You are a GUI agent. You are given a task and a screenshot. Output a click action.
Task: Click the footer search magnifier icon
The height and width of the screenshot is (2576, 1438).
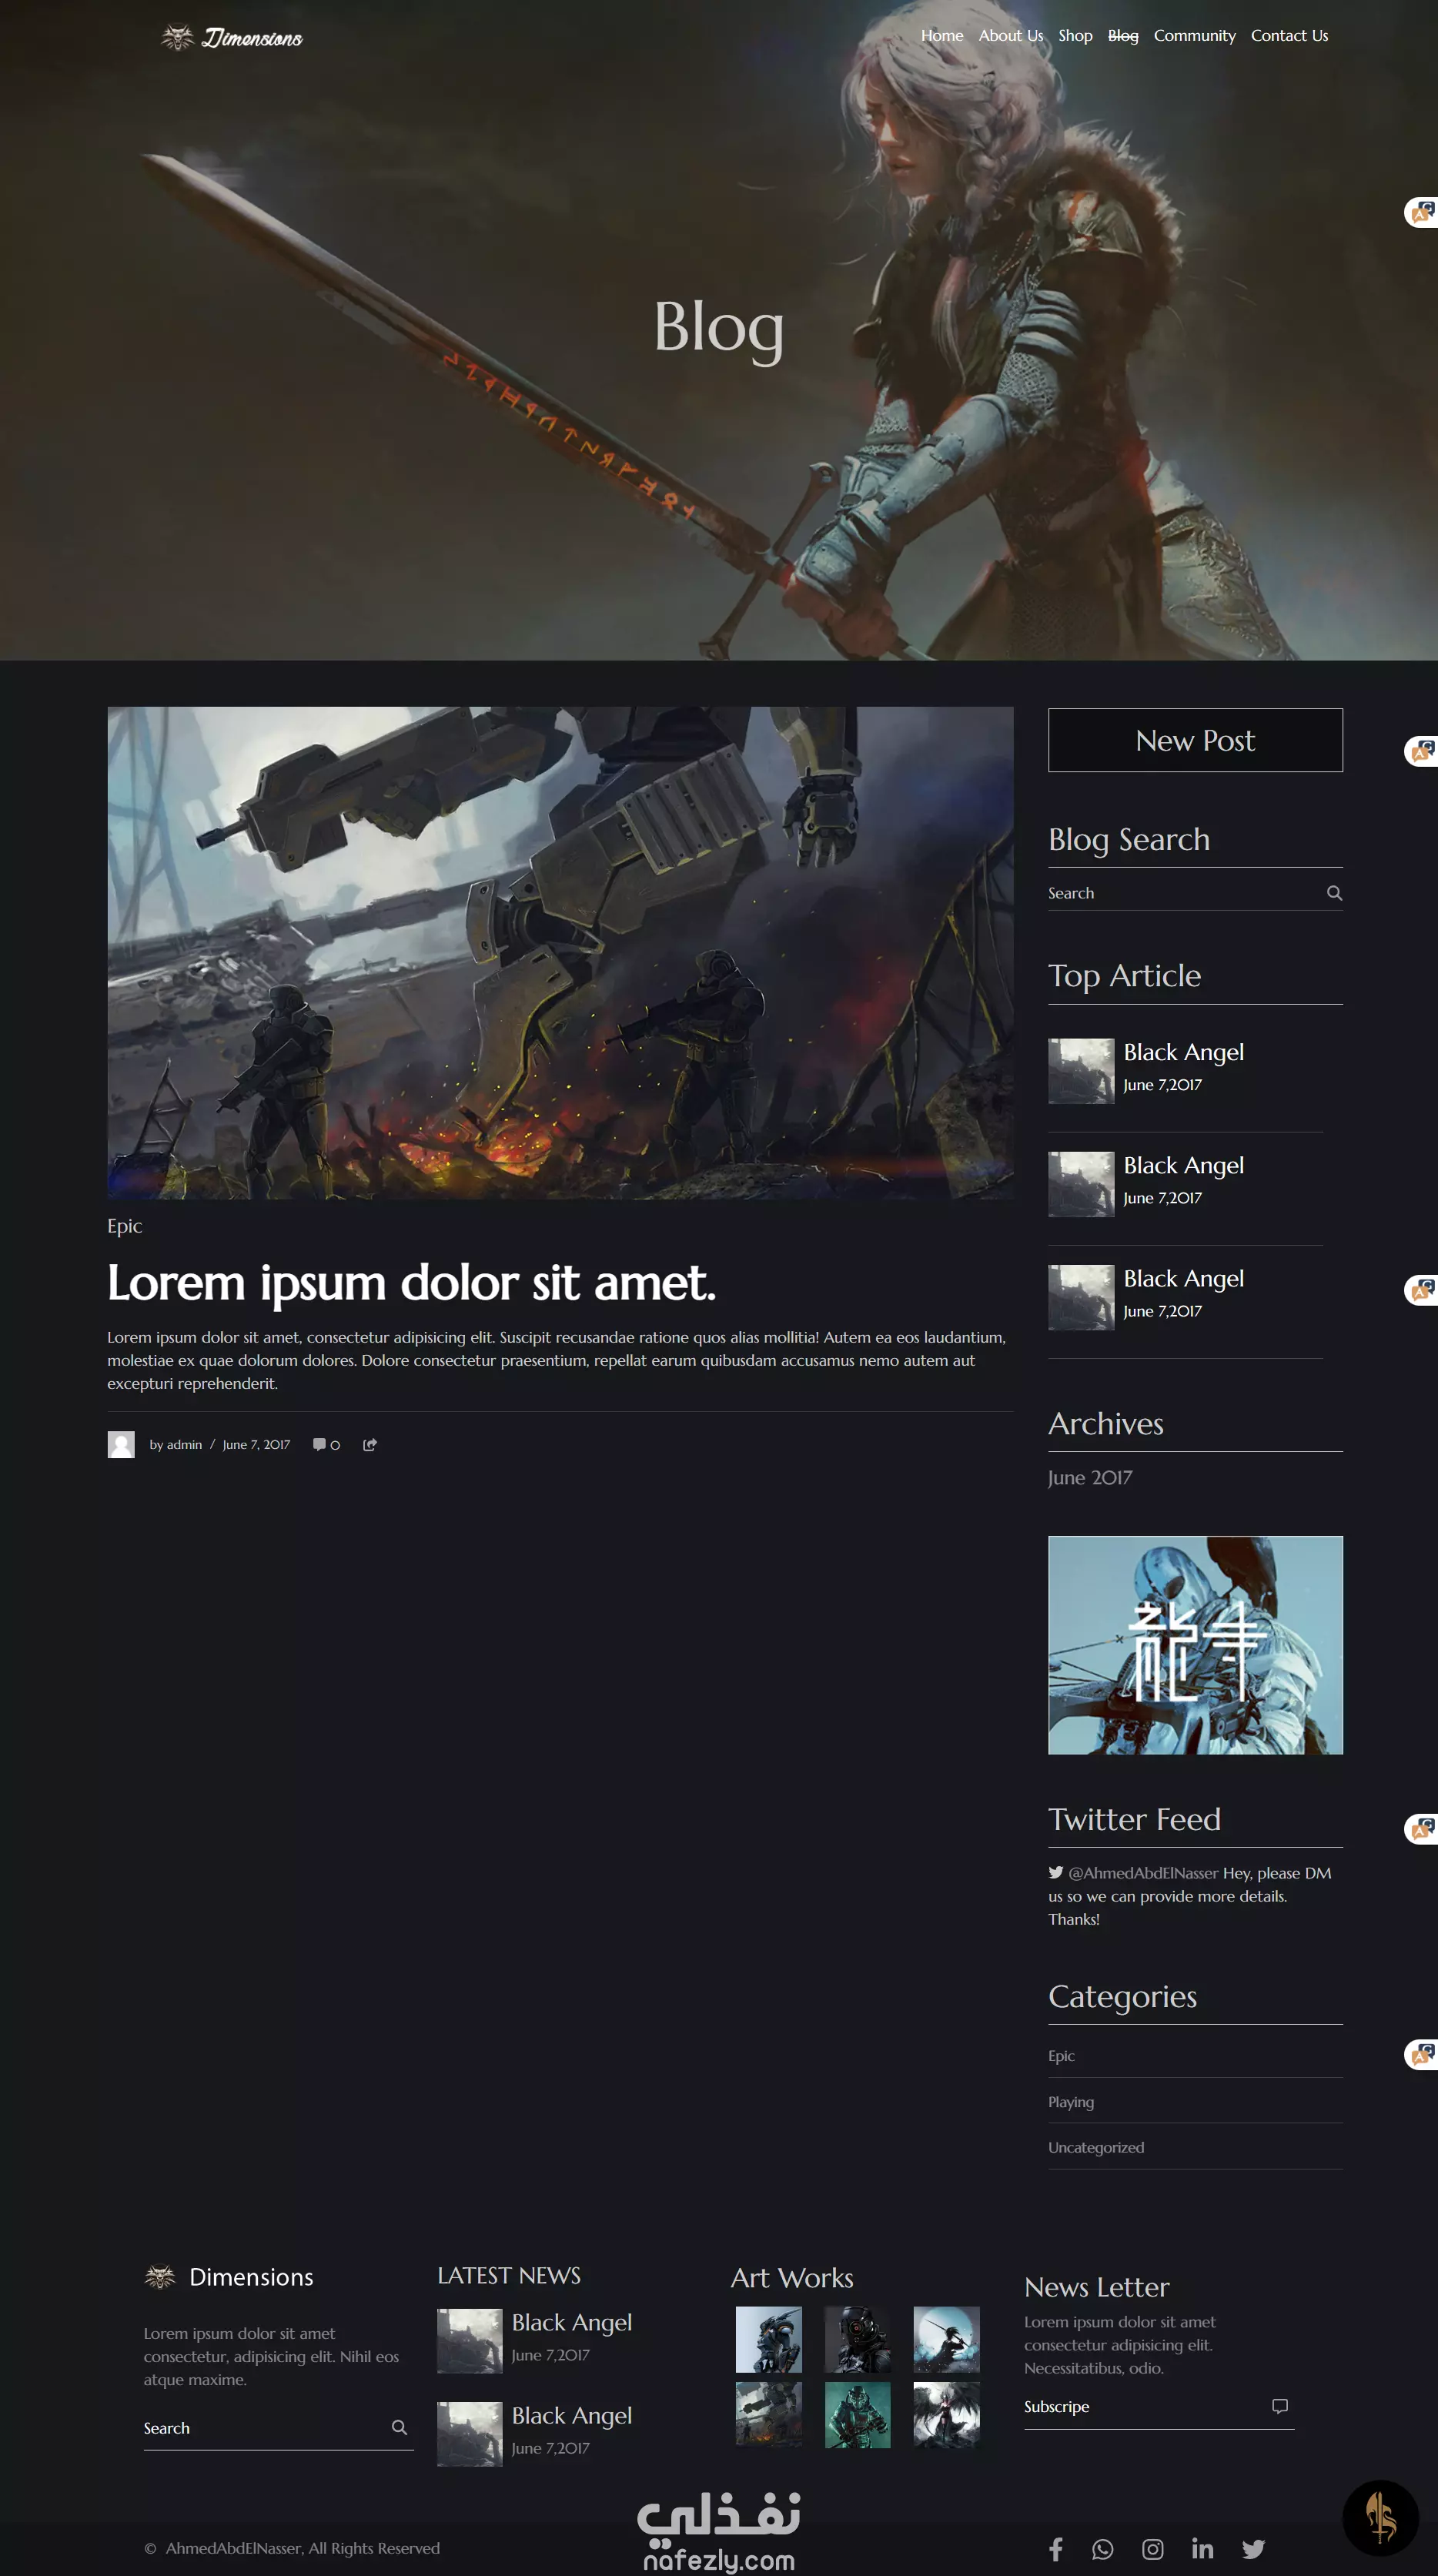click(x=399, y=2427)
